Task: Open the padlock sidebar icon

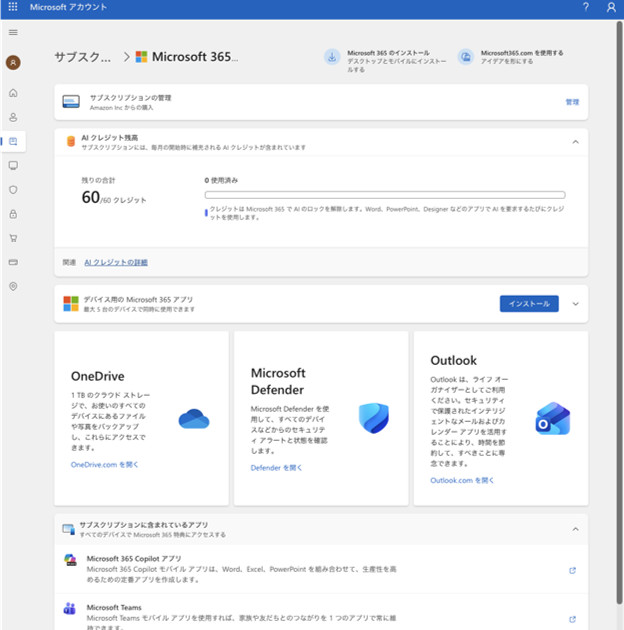Action: (x=13, y=214)
